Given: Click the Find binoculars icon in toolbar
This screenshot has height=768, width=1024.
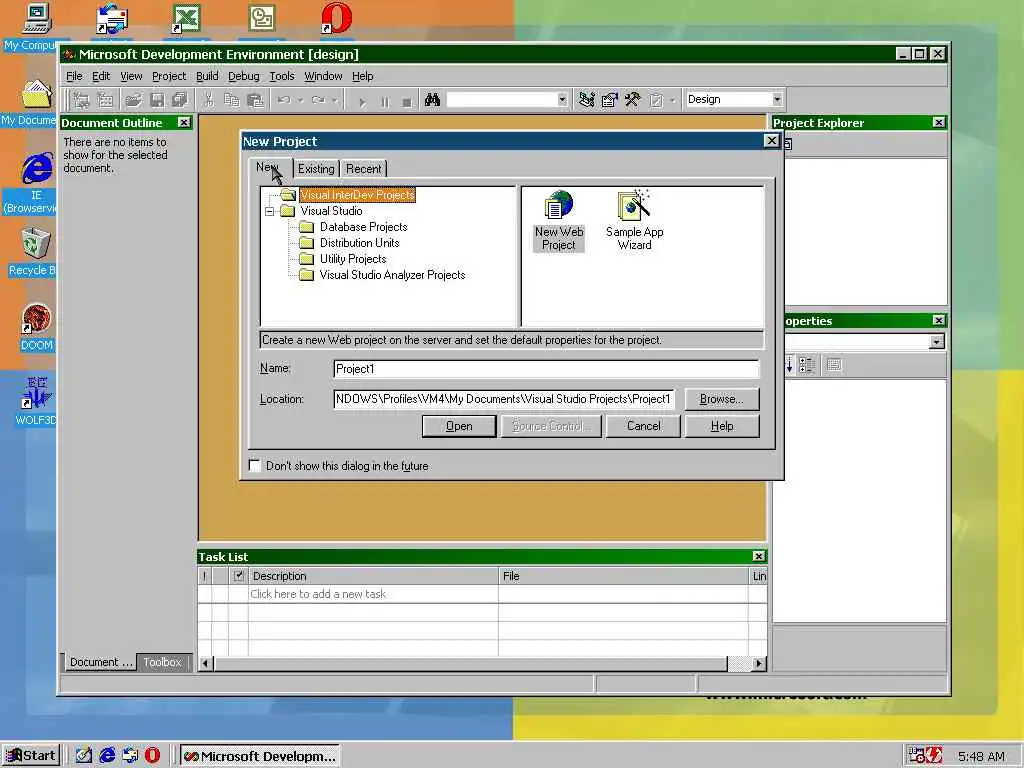Looking at the screenshot, I should [432, 100].
